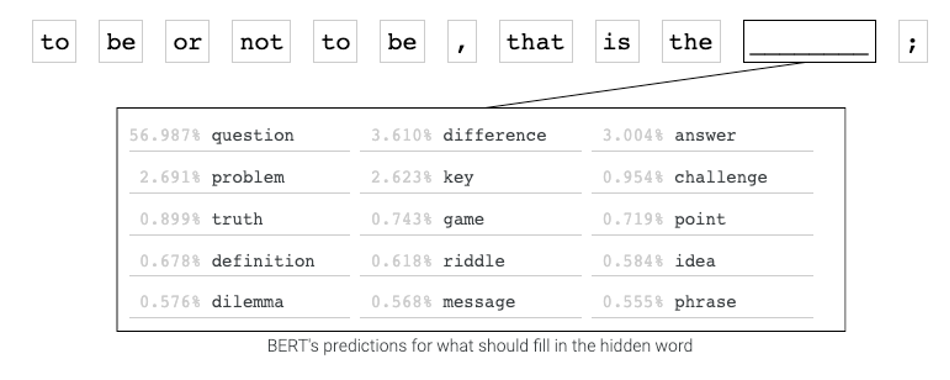Select the 'question' prediction at 56.987%
Image resolution: width=950 pixels, height=380 pixels.
pyautogui.click(x=239, y=136)
